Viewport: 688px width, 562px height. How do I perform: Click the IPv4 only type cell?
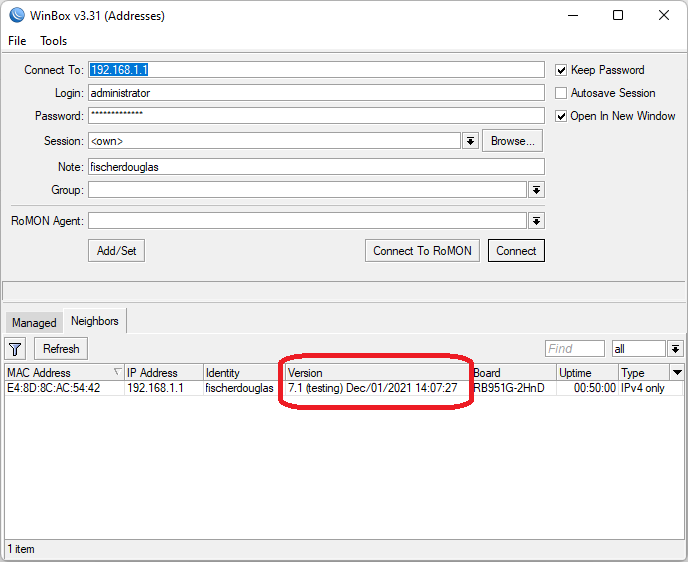pos(651,388)
